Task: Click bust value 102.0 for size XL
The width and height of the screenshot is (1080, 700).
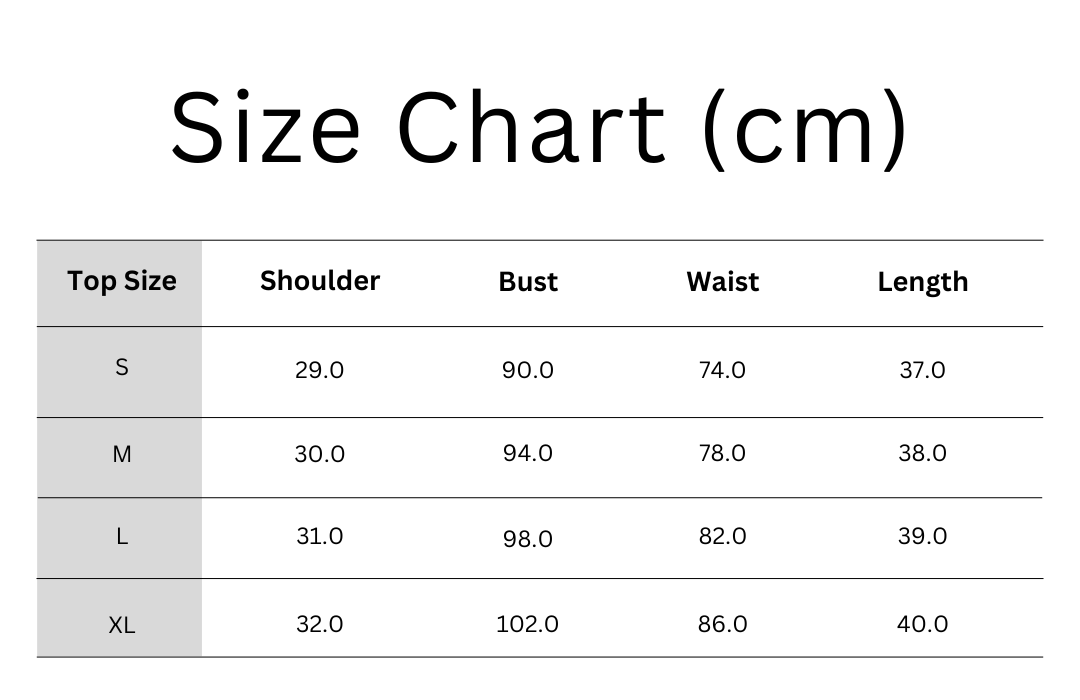Action: click(x=528, y=624)
